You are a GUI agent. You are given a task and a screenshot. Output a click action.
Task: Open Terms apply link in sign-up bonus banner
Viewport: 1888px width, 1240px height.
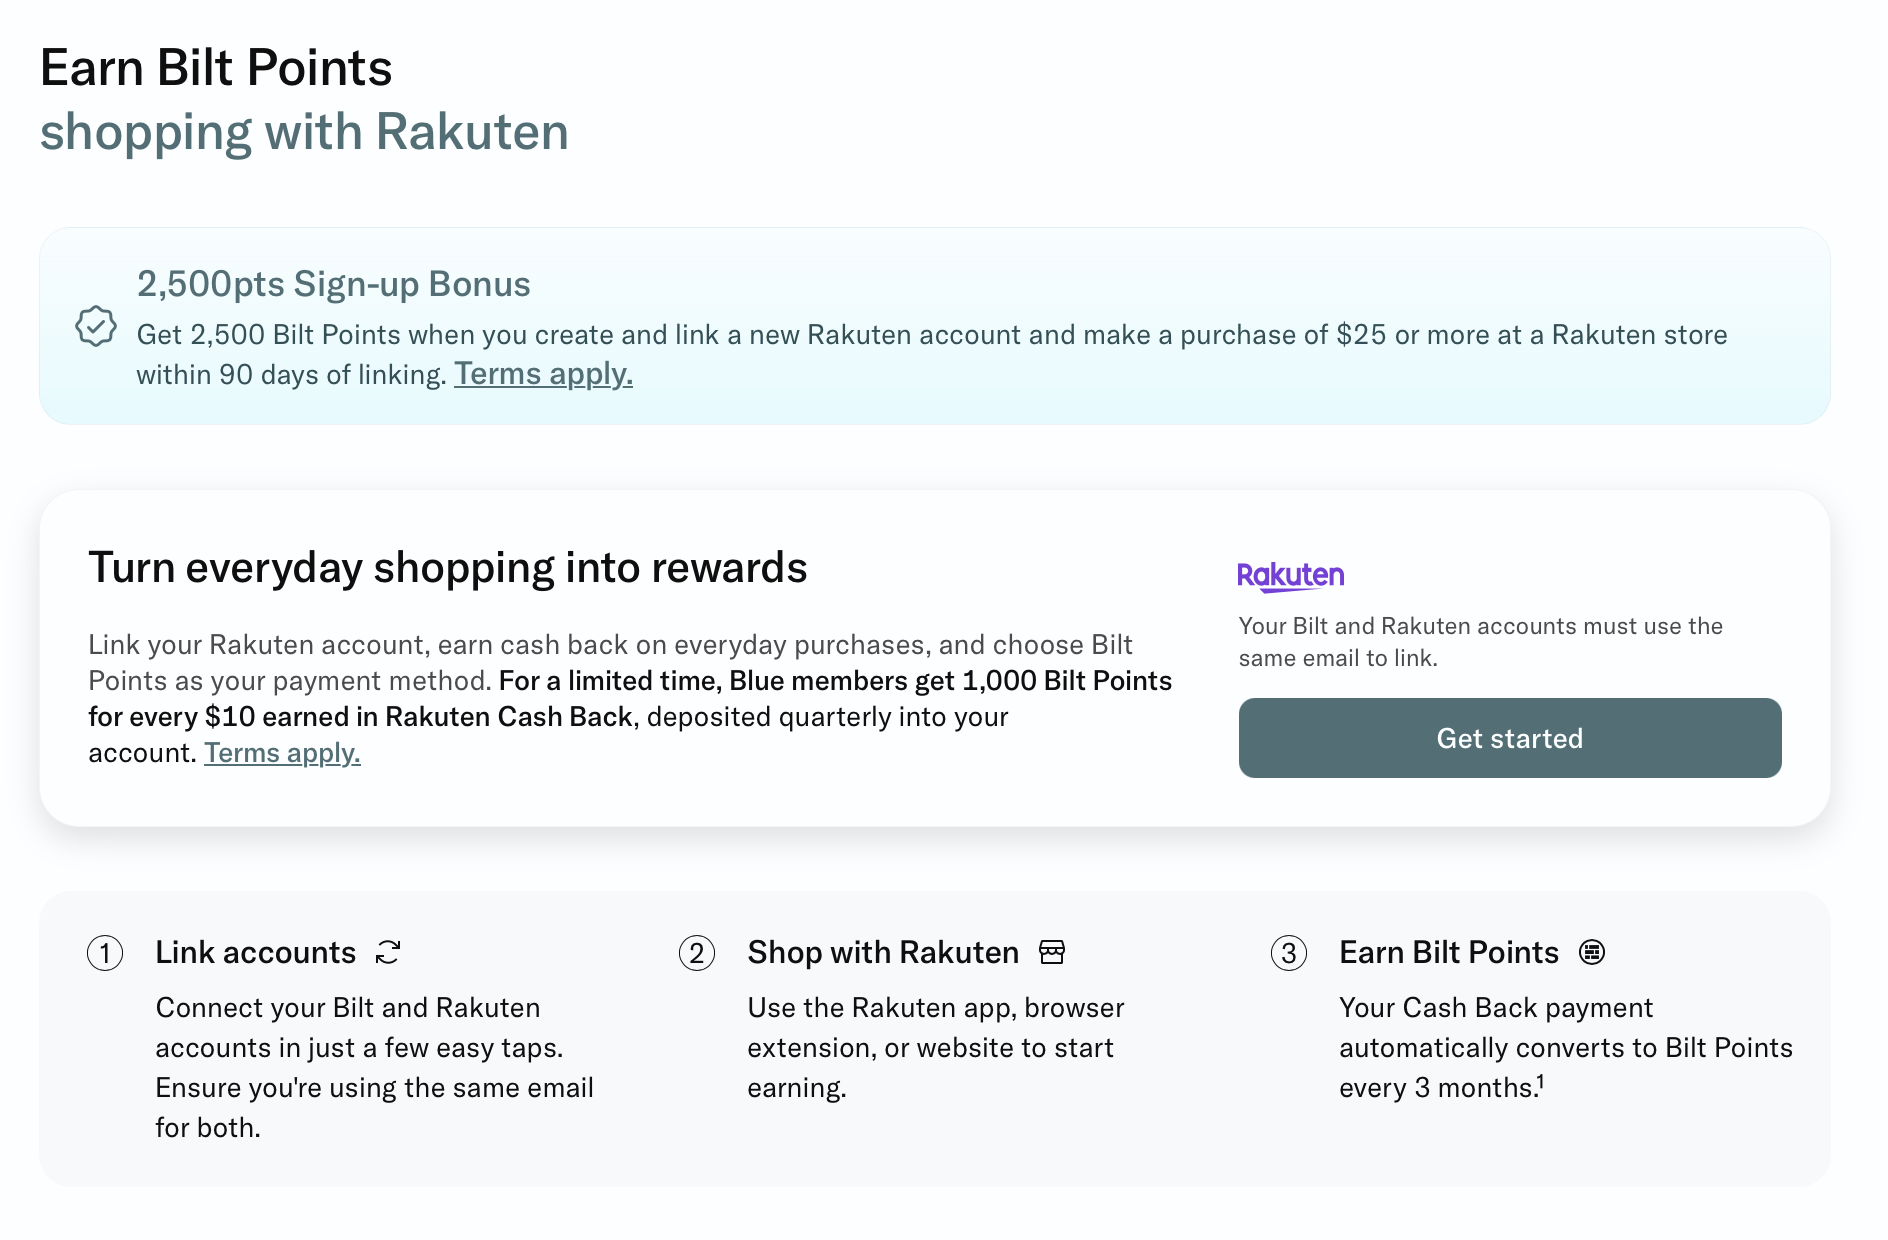(x=543, y=374)
